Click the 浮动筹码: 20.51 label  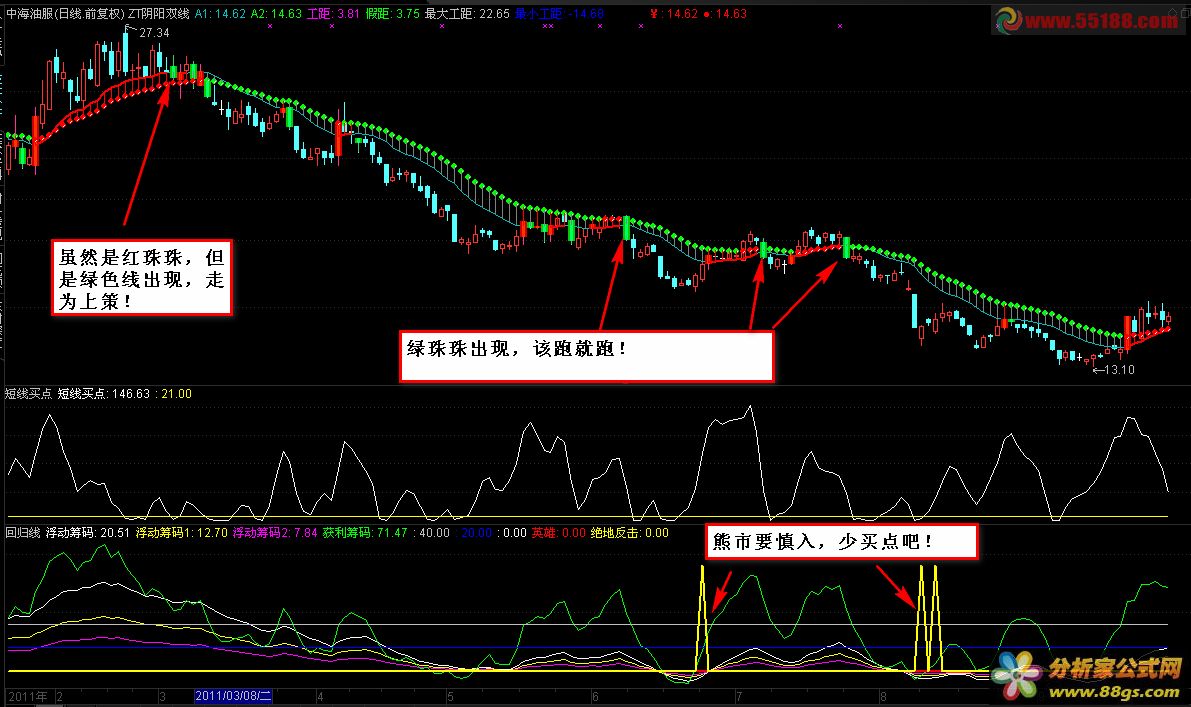88,532
